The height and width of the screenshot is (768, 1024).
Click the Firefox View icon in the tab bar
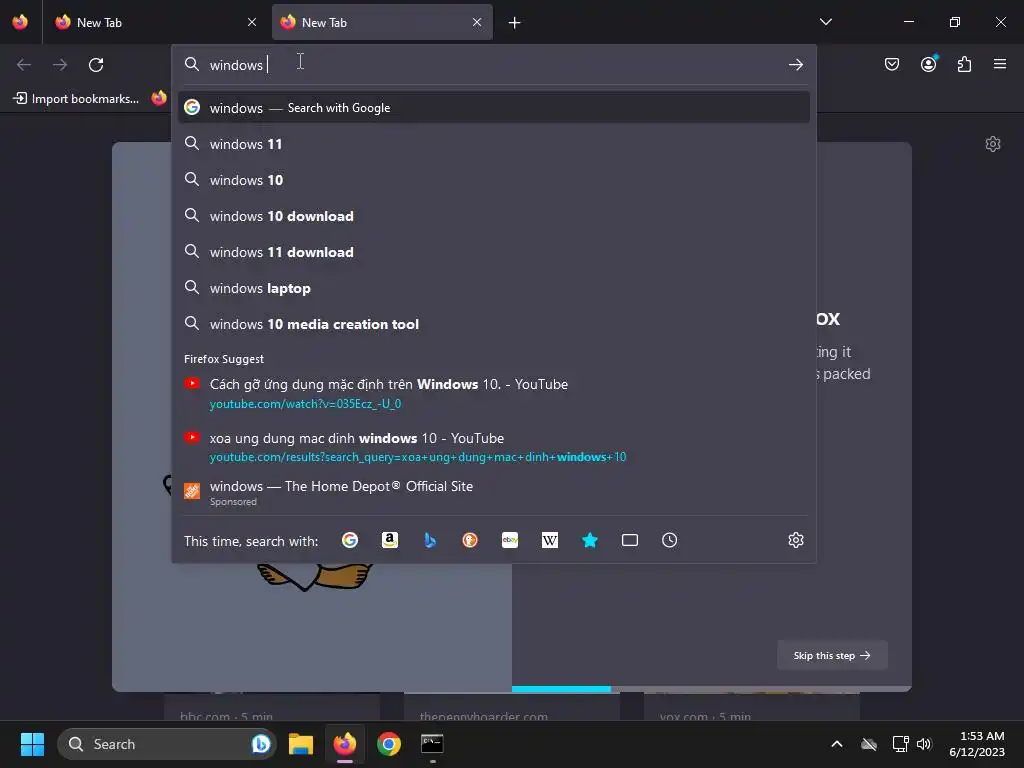coord(20,22)
